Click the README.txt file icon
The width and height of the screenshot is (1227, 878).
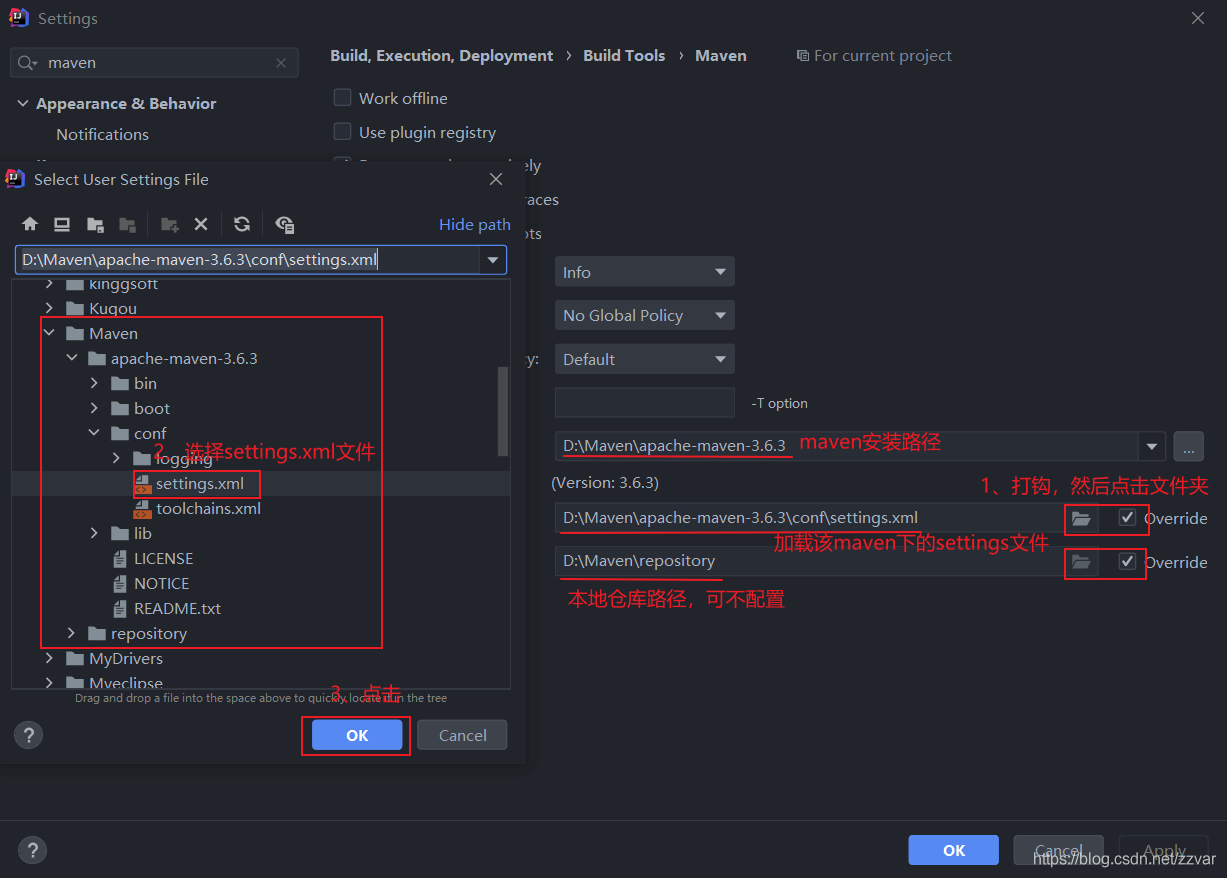(121, 609)
